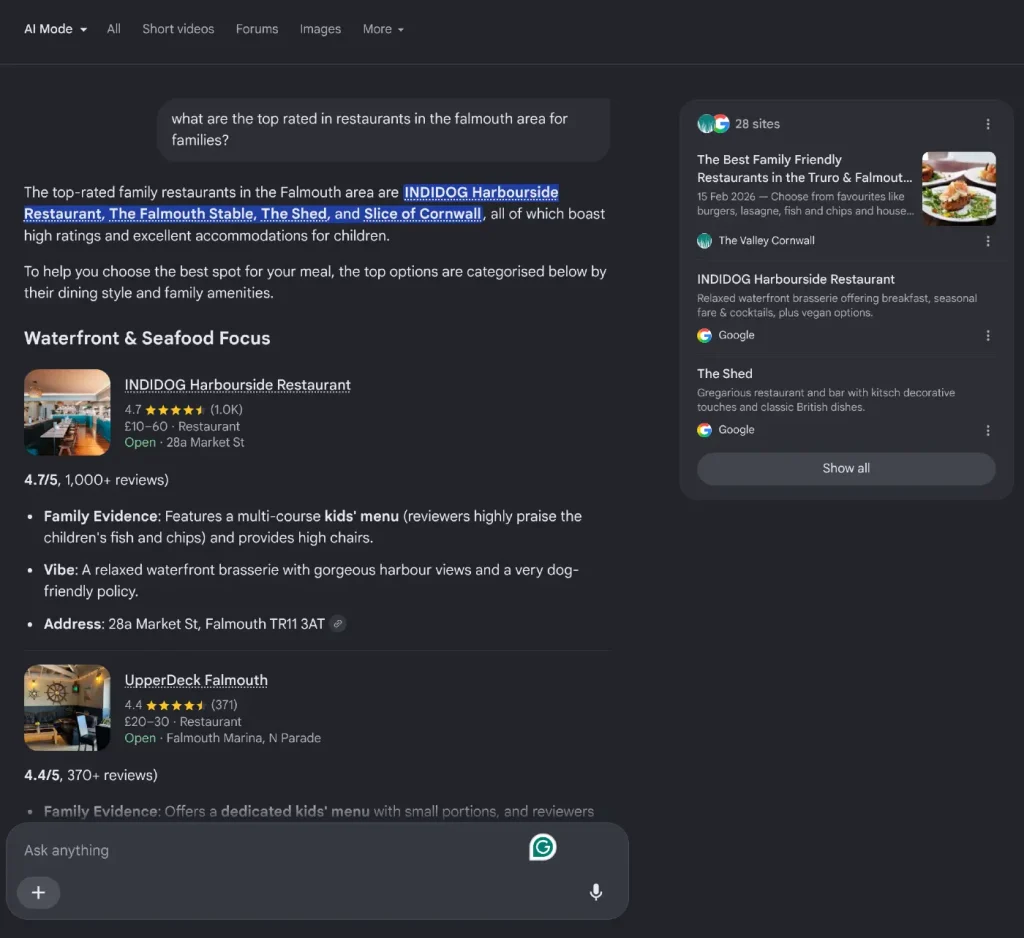This screenshot has width=1024, height=938.
Task: Click the Grammarly icon in input box
Action: 542,847
